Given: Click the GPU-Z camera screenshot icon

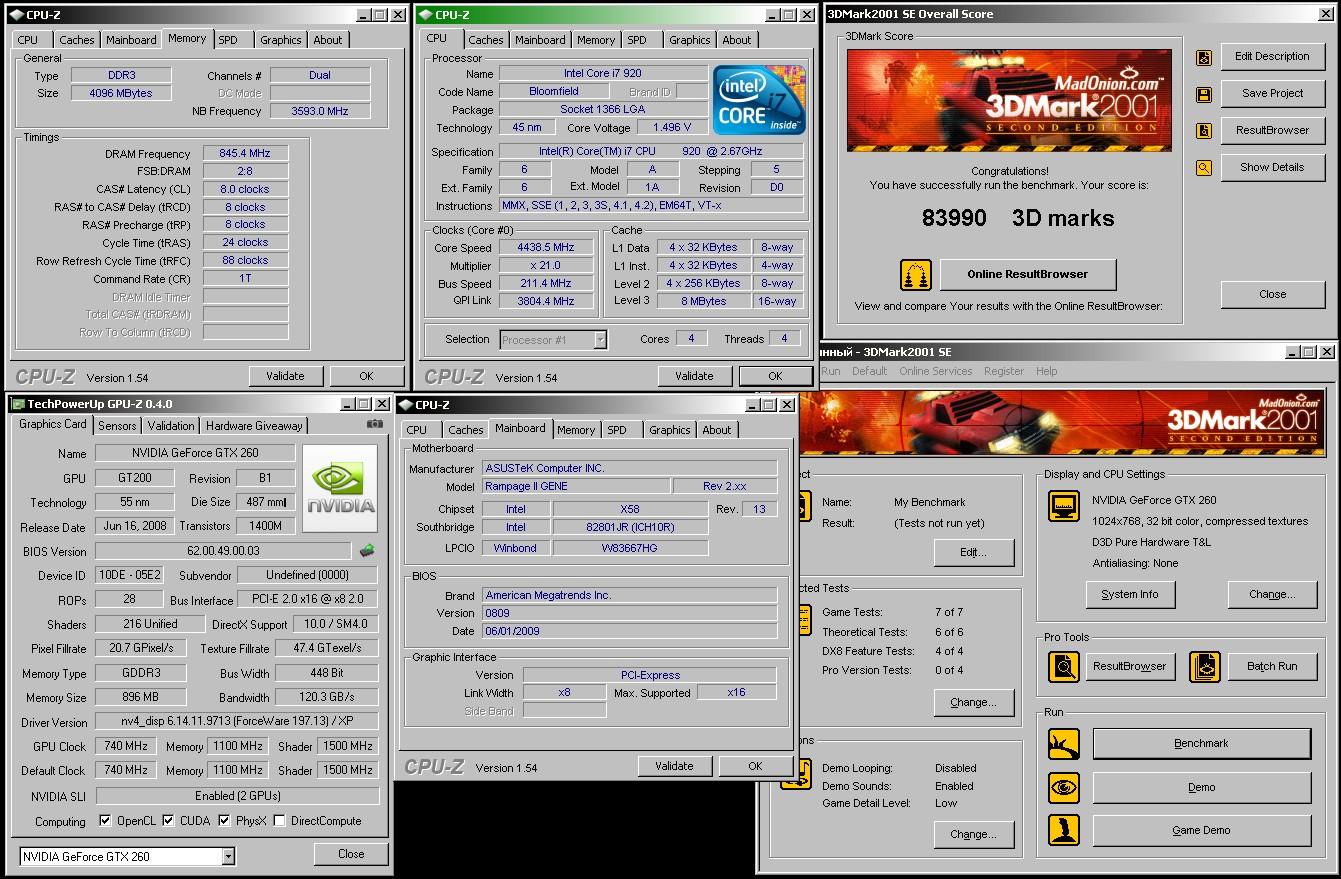Looking at the screenshot, I should pyautogui.click(x=374, y=424).
